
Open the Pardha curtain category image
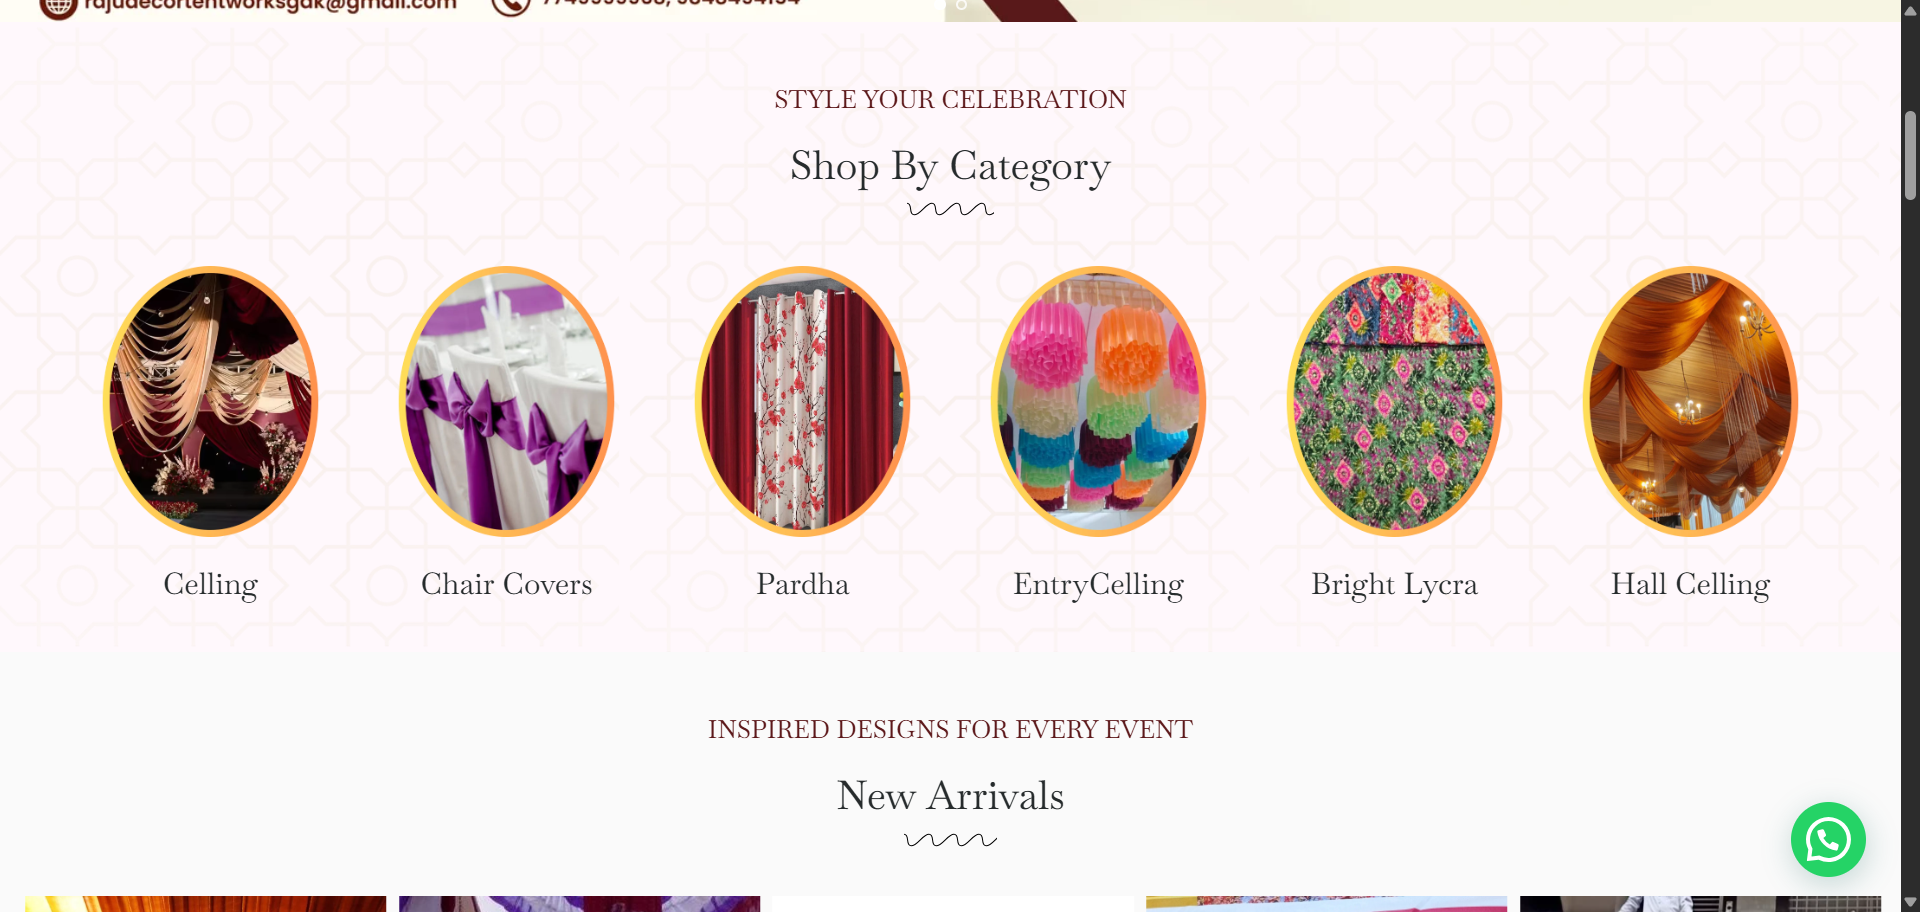[802, 401]
